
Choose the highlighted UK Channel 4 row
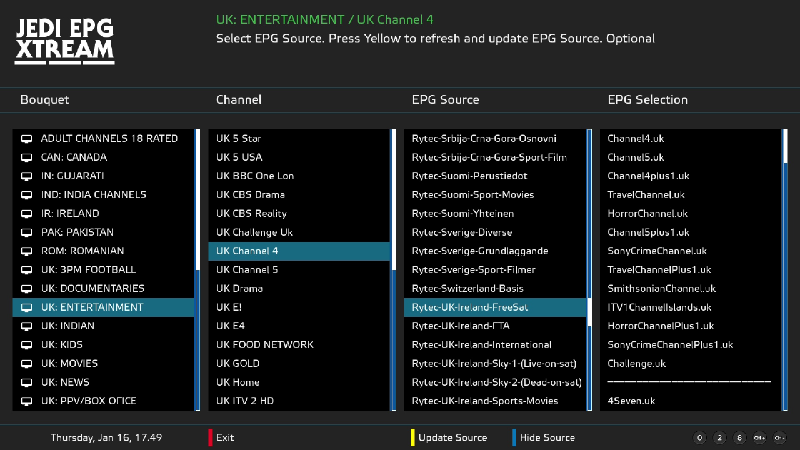coord(299,251)
